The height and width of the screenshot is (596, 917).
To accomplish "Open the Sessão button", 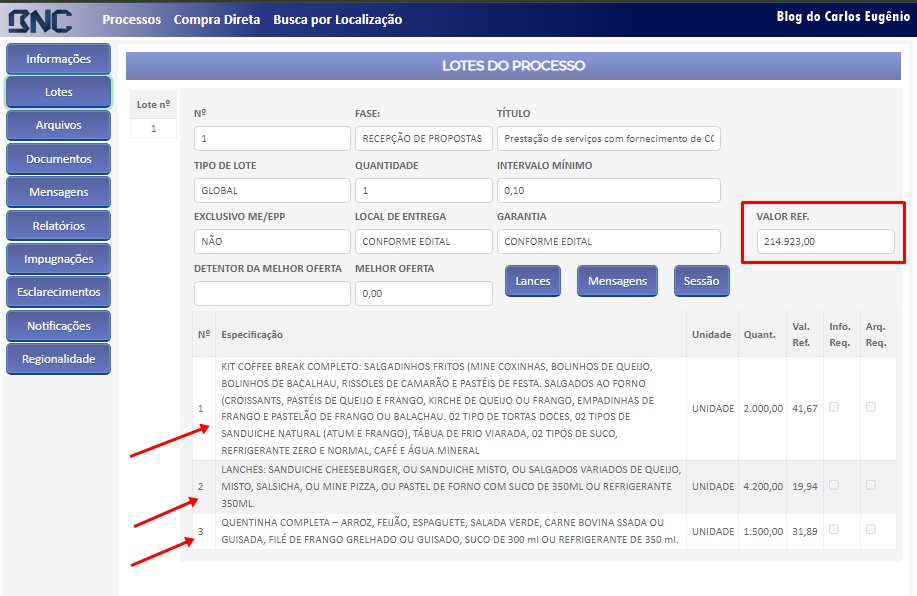I will pyautogui.click(x=701, y=281).
